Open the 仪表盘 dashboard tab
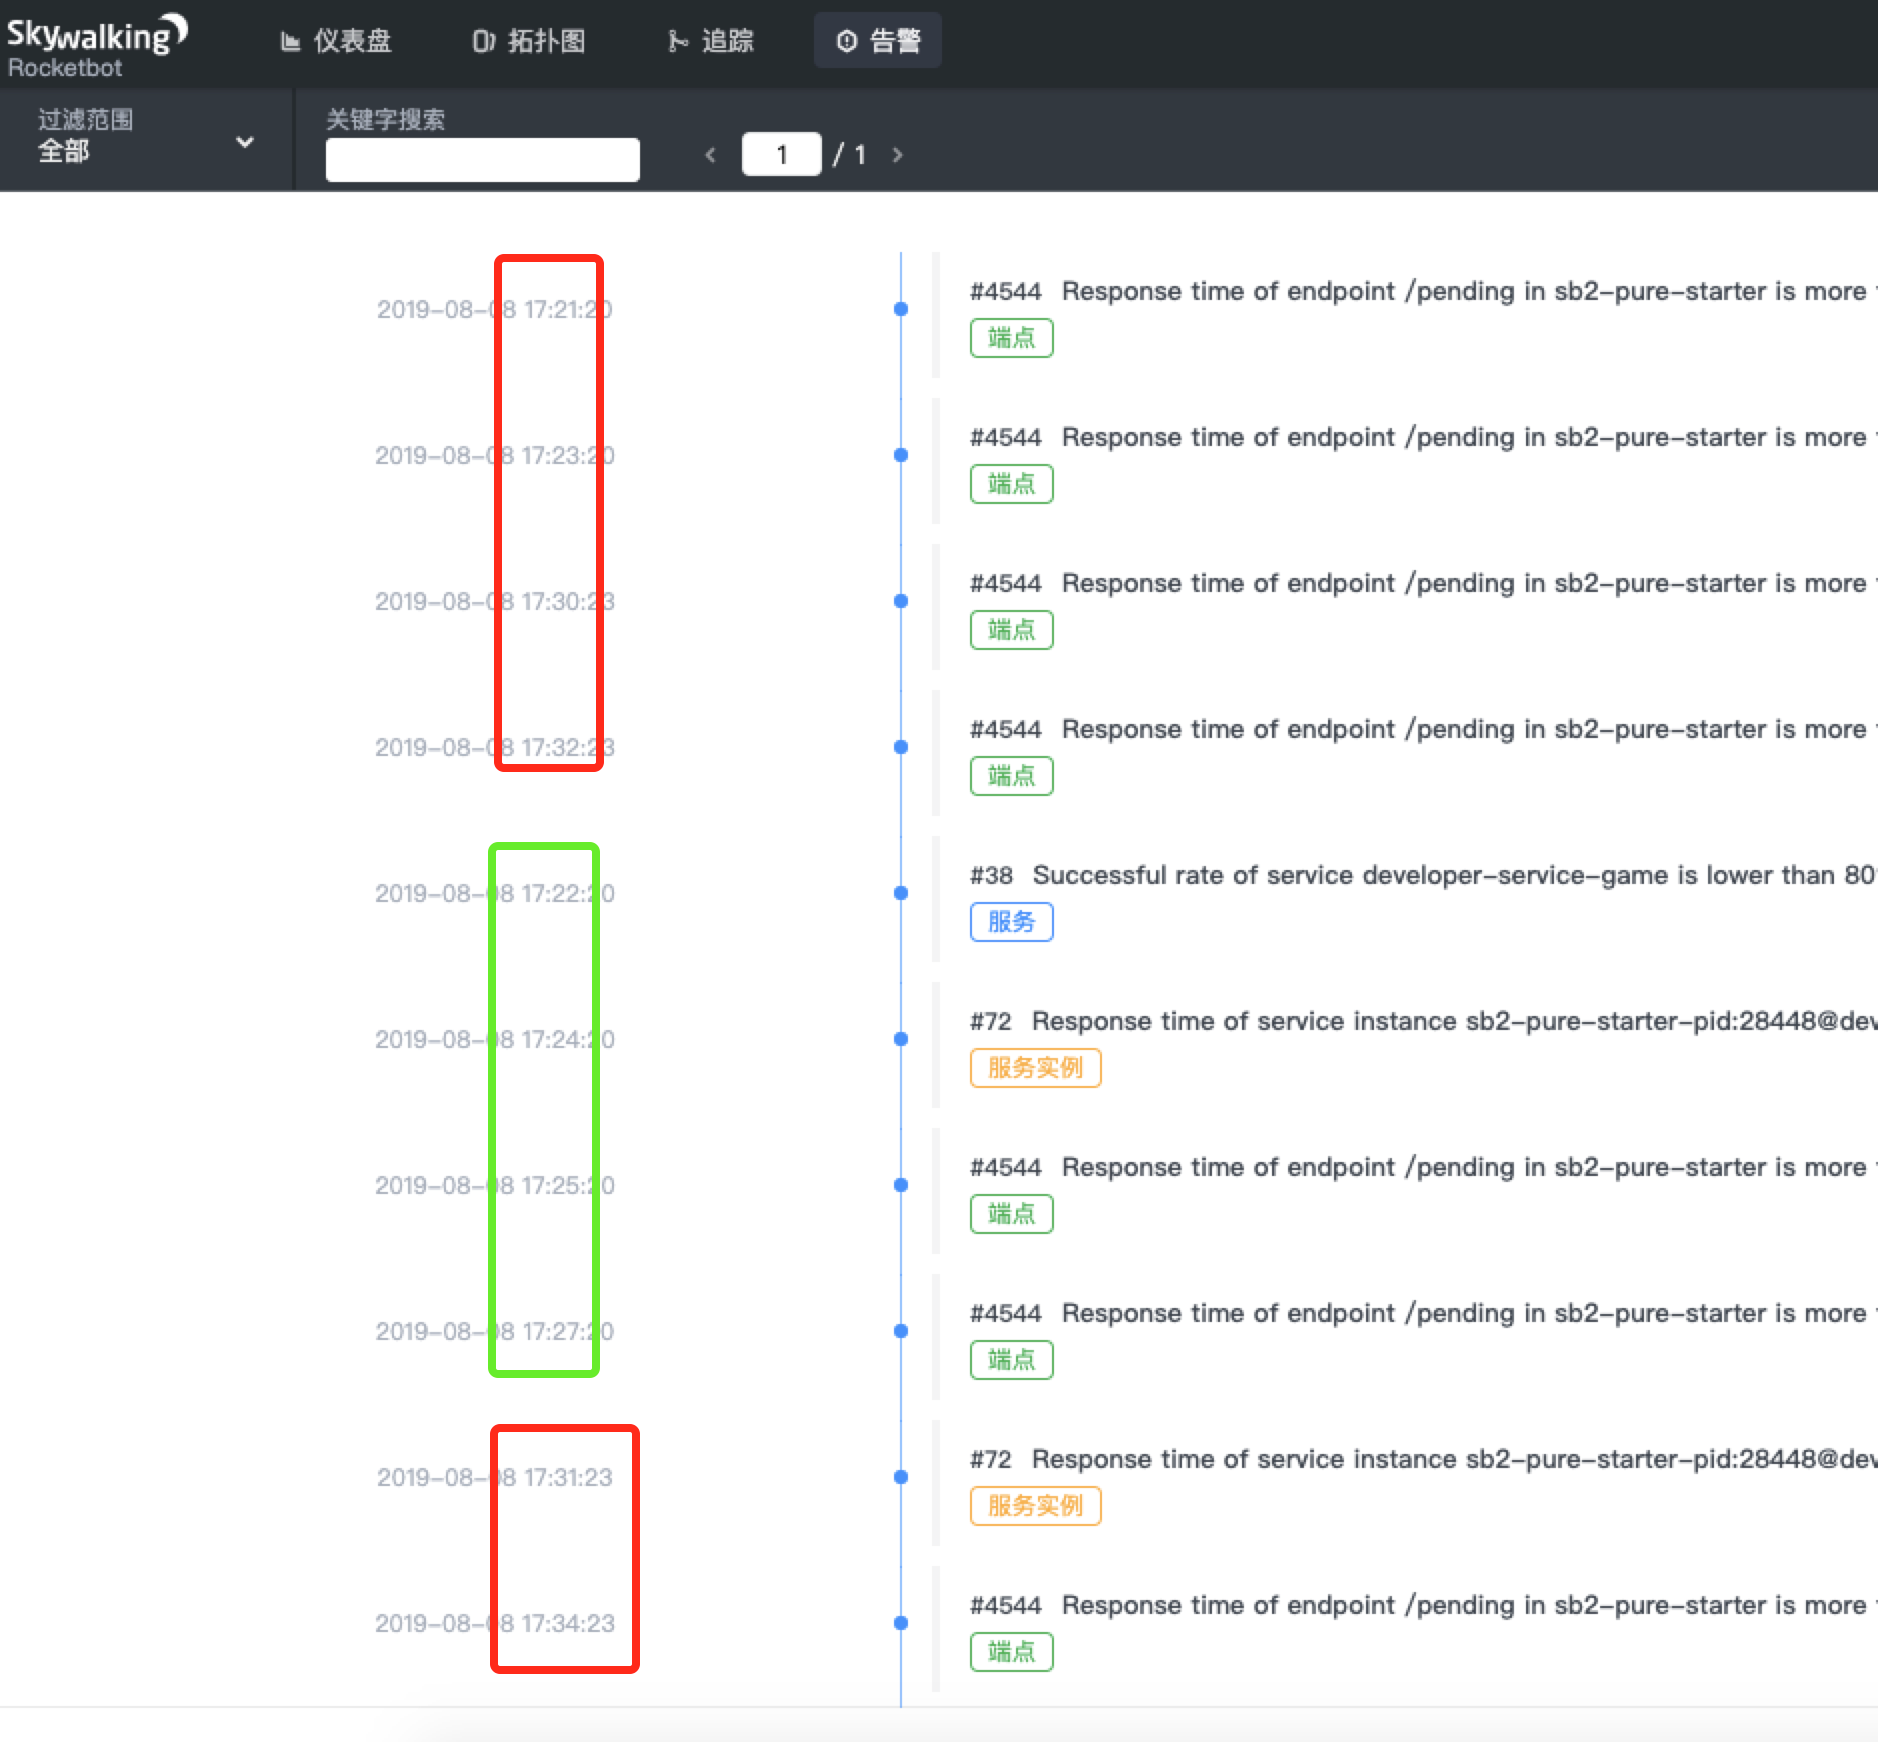This screenshot has height=1742, width=1878. pos(336,41)
